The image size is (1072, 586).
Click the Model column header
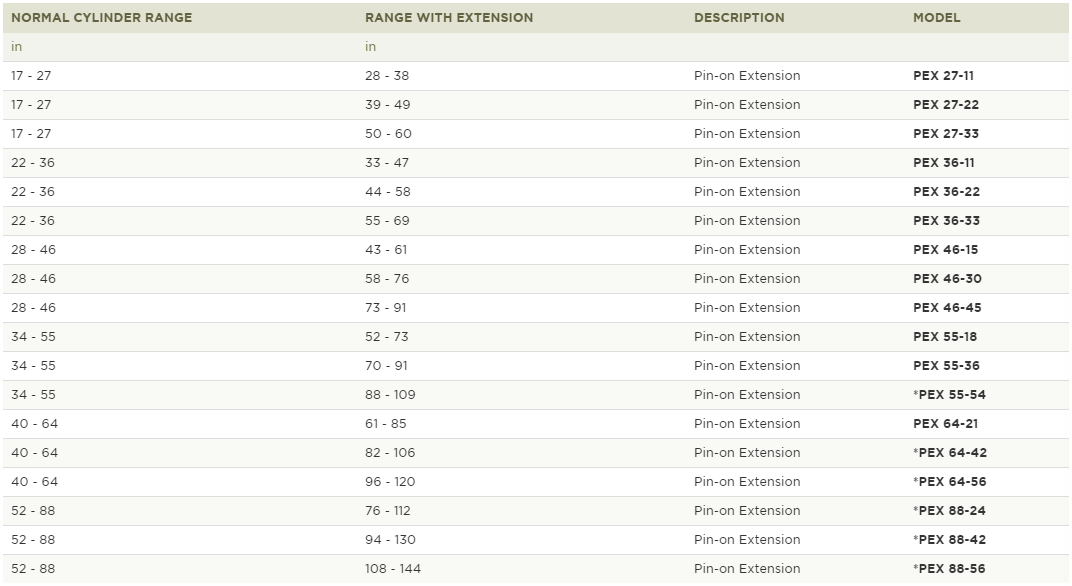937,18
